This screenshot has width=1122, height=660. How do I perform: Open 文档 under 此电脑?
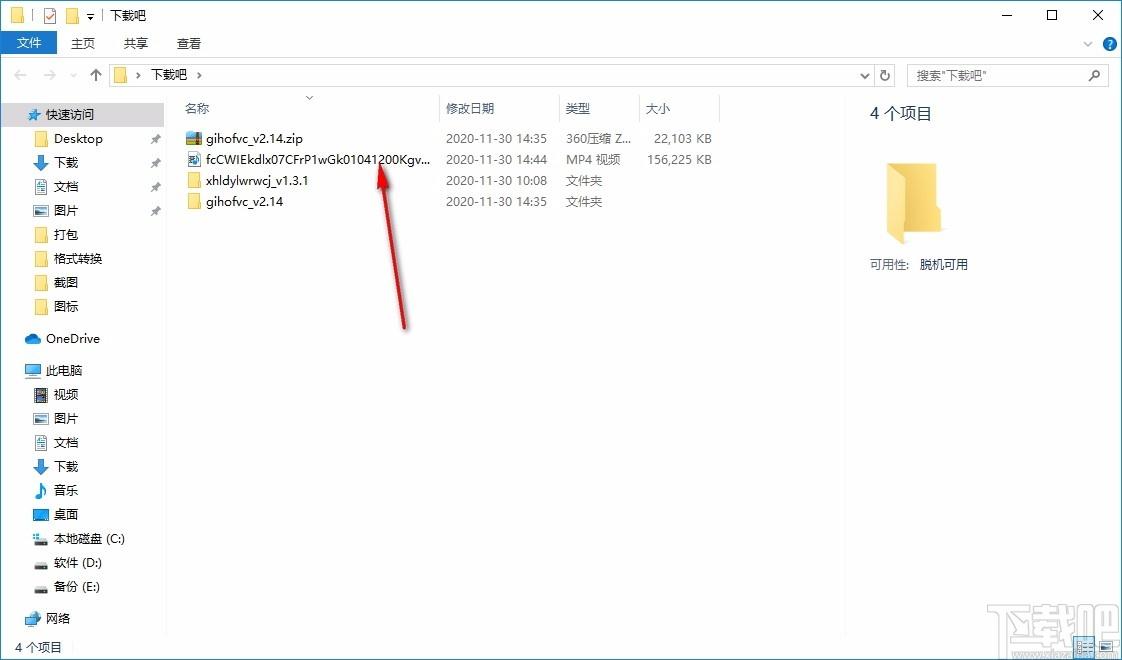pos(66,442)
